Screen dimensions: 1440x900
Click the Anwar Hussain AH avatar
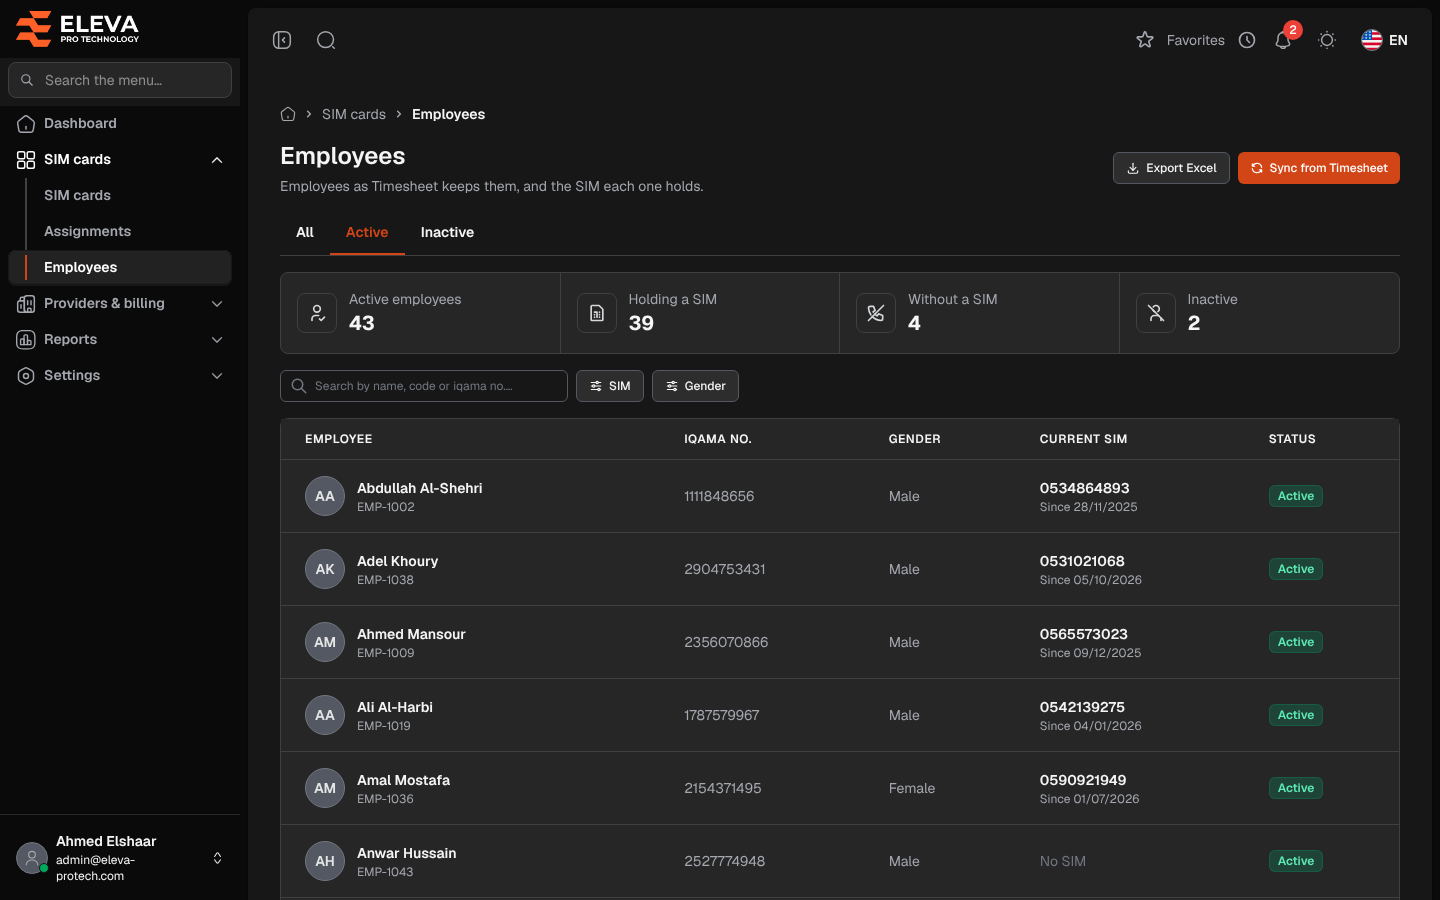pyautogui.click(x=325, y=861)
